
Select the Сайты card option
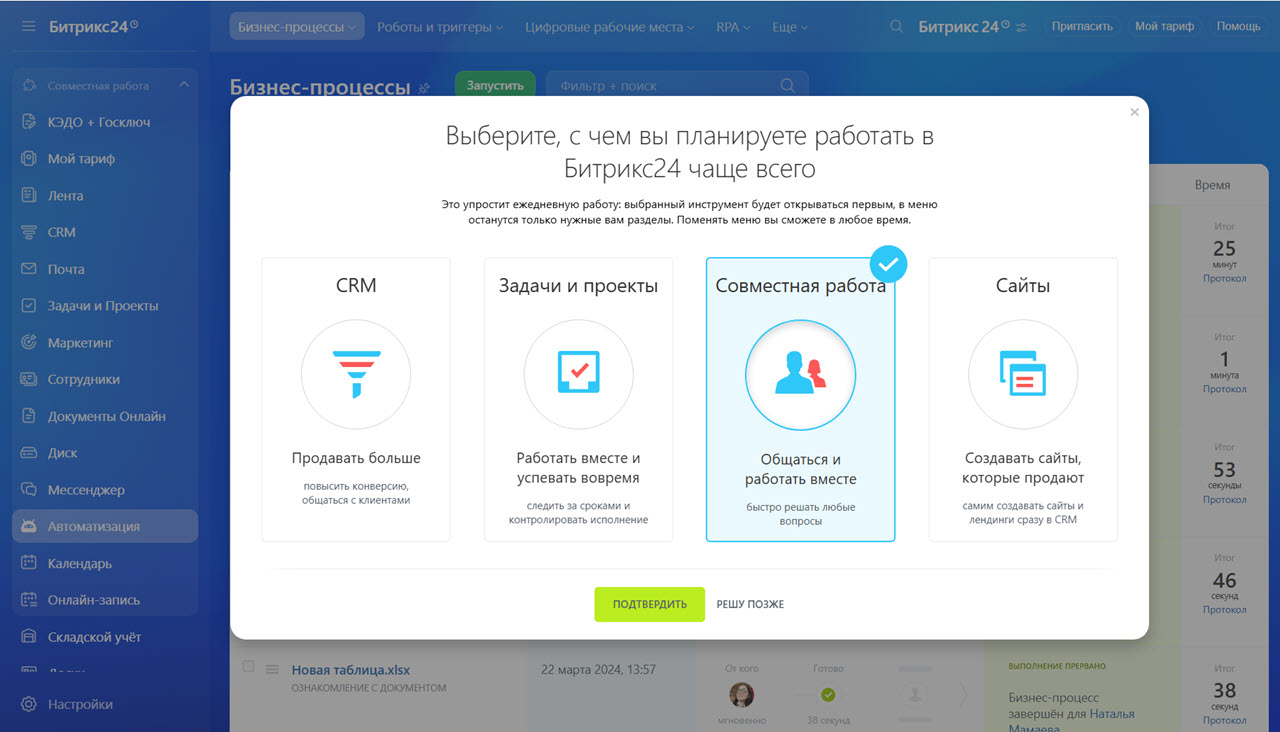pos(1023,400)
